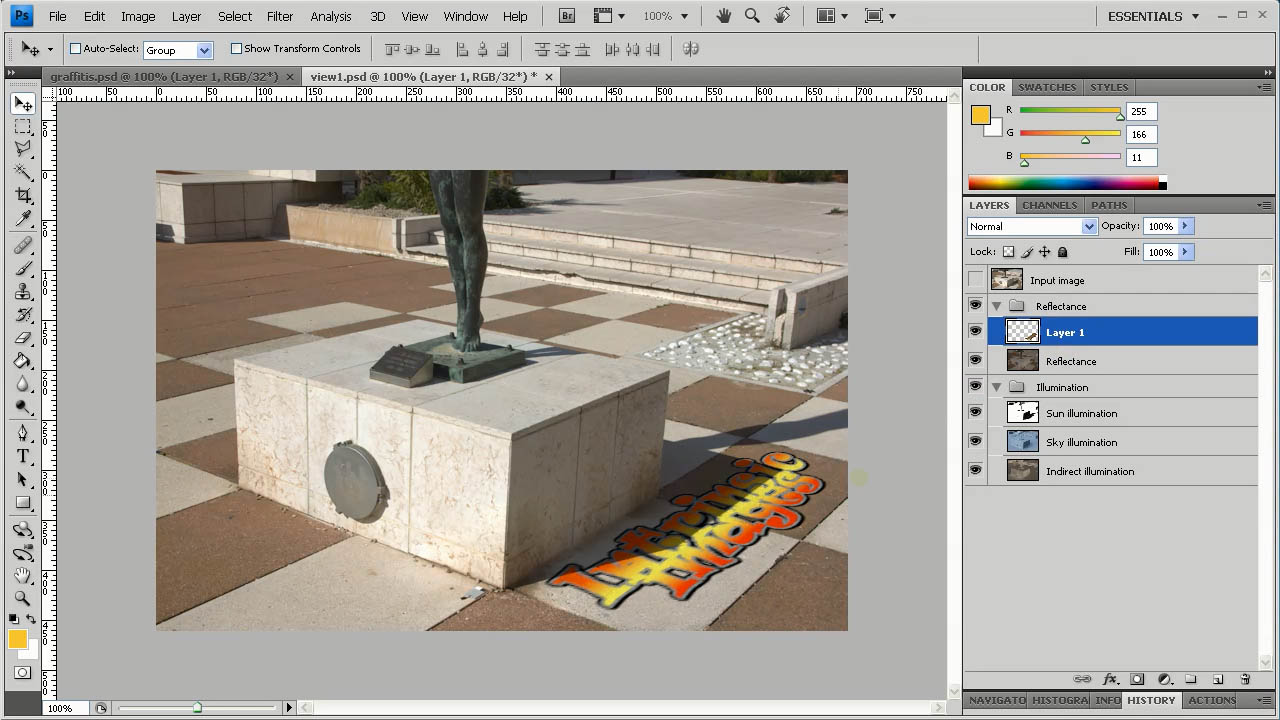Click the Red channel slider
The width and height of the screenshot is (1280, 720).
pyautogui.click(x=1070, y=110)
